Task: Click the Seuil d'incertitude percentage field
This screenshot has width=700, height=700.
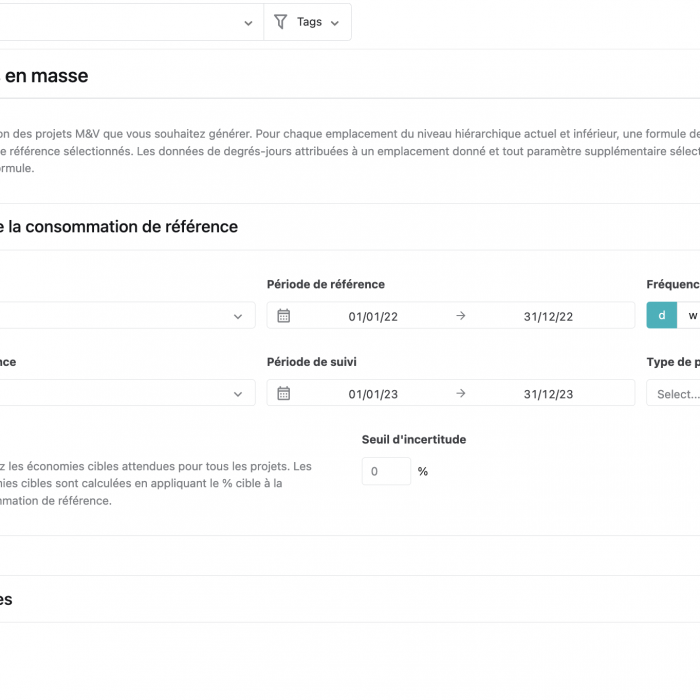Action: (x=386, y=471)
